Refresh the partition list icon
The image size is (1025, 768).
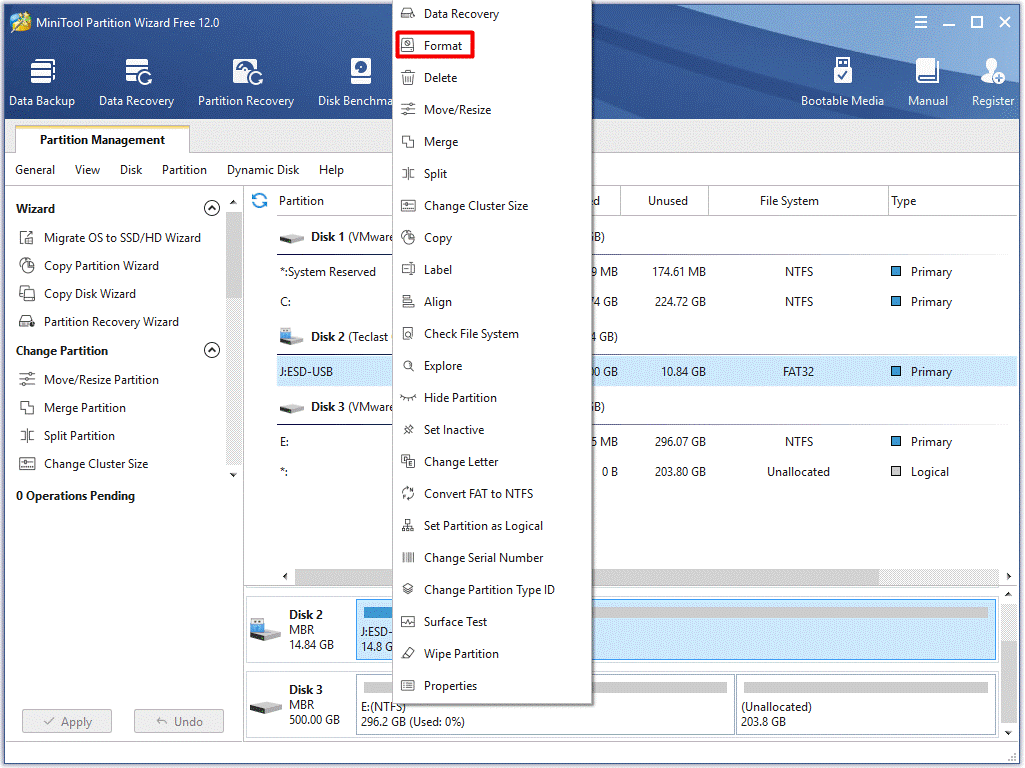(x=260, y=201)
